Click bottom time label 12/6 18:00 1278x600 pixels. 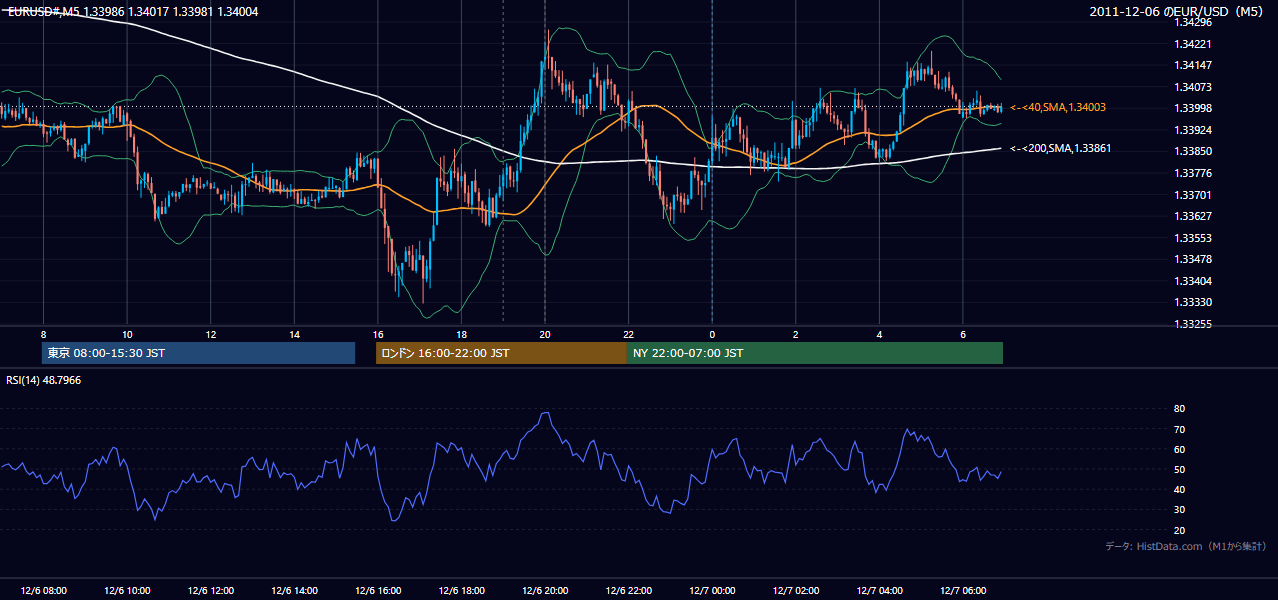click(x=461, y=591)
